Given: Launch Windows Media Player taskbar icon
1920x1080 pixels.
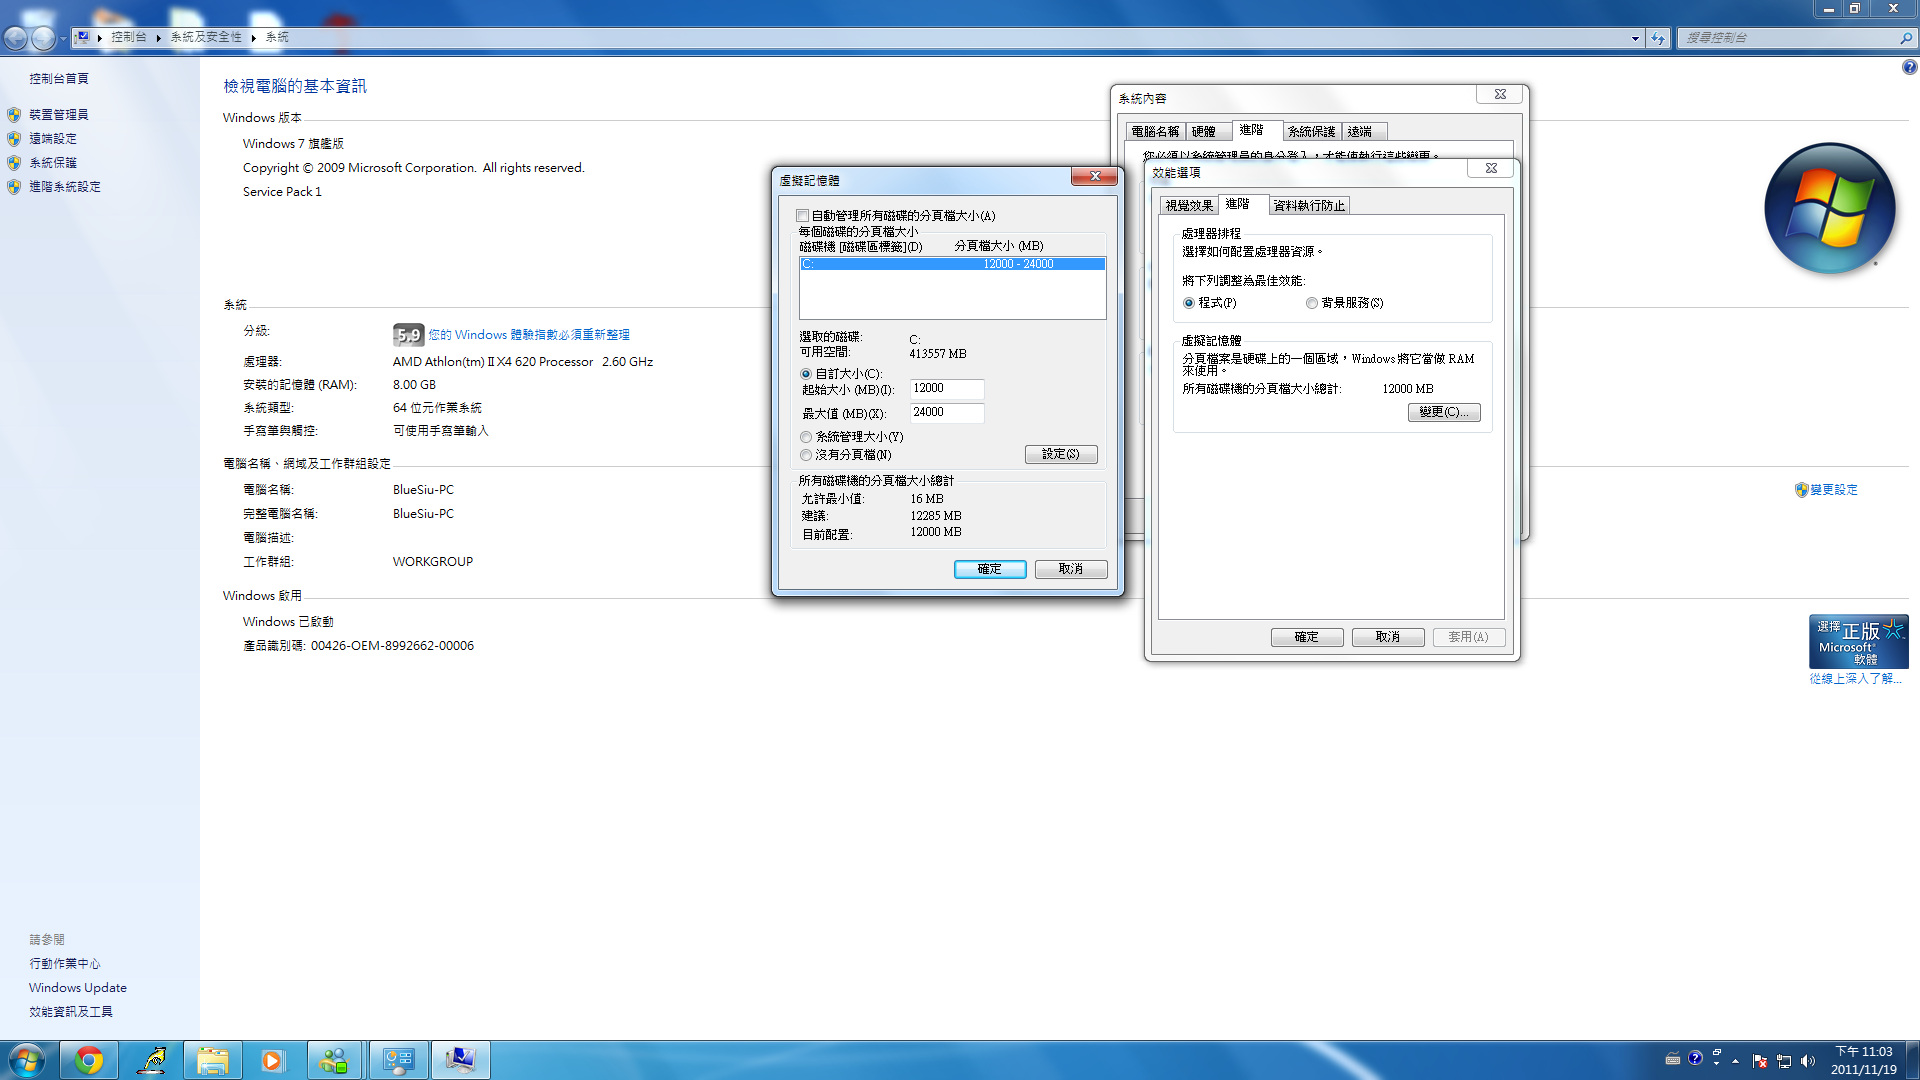Looking at the screenshot, I should (x=272, y=1060).
